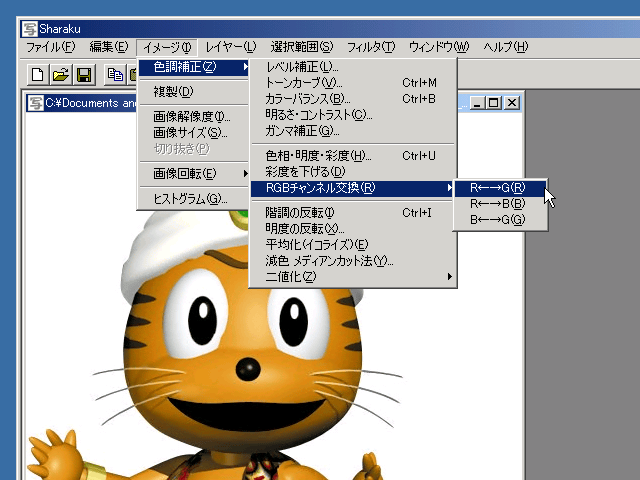Click the イメージ(I) menu
Image resolution: width=640 pixels, height=480 pixels.
167,47
